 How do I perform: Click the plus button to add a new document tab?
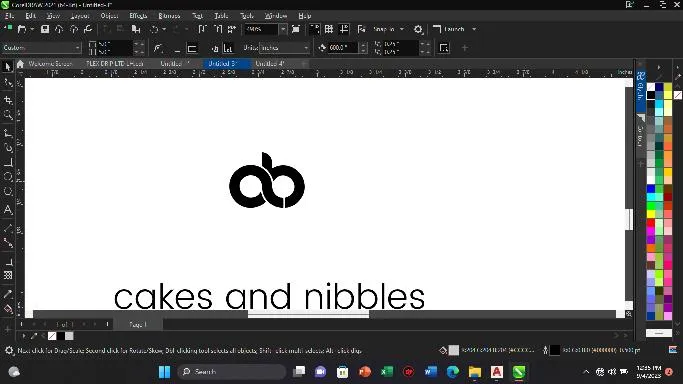pyautogui.click(x=304, y=64)
